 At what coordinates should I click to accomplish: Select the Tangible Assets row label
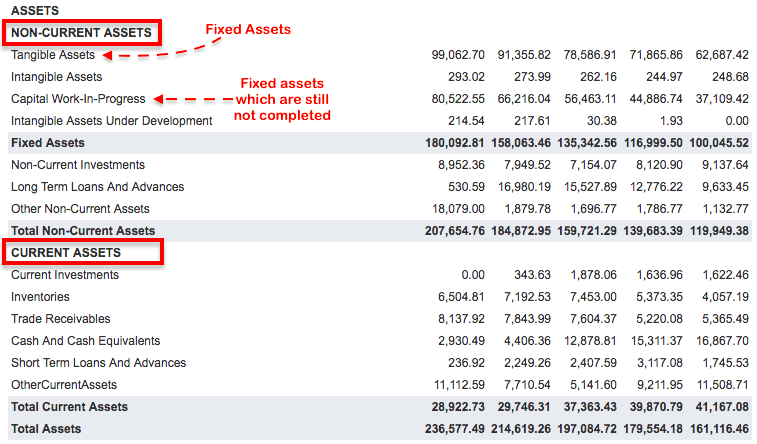pos(53,55)
